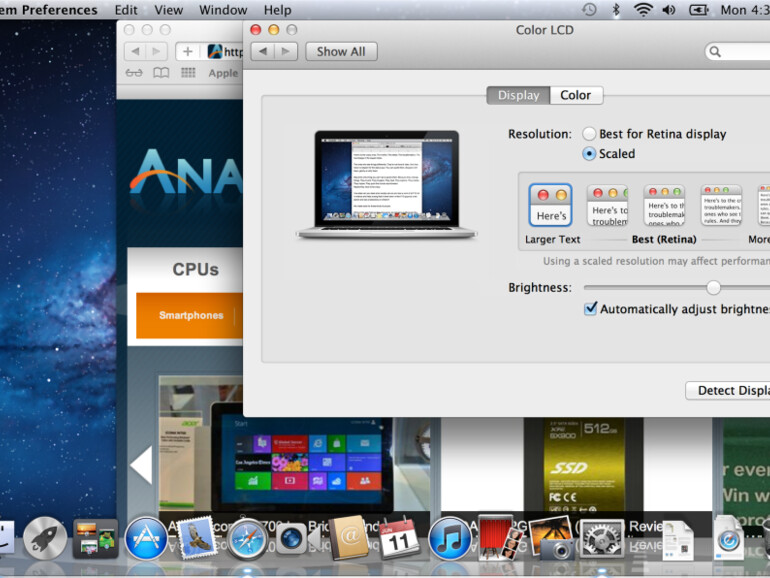Show Top Sites grid in Safari
This screenshot has width=770, height=578.
[188, 73]
